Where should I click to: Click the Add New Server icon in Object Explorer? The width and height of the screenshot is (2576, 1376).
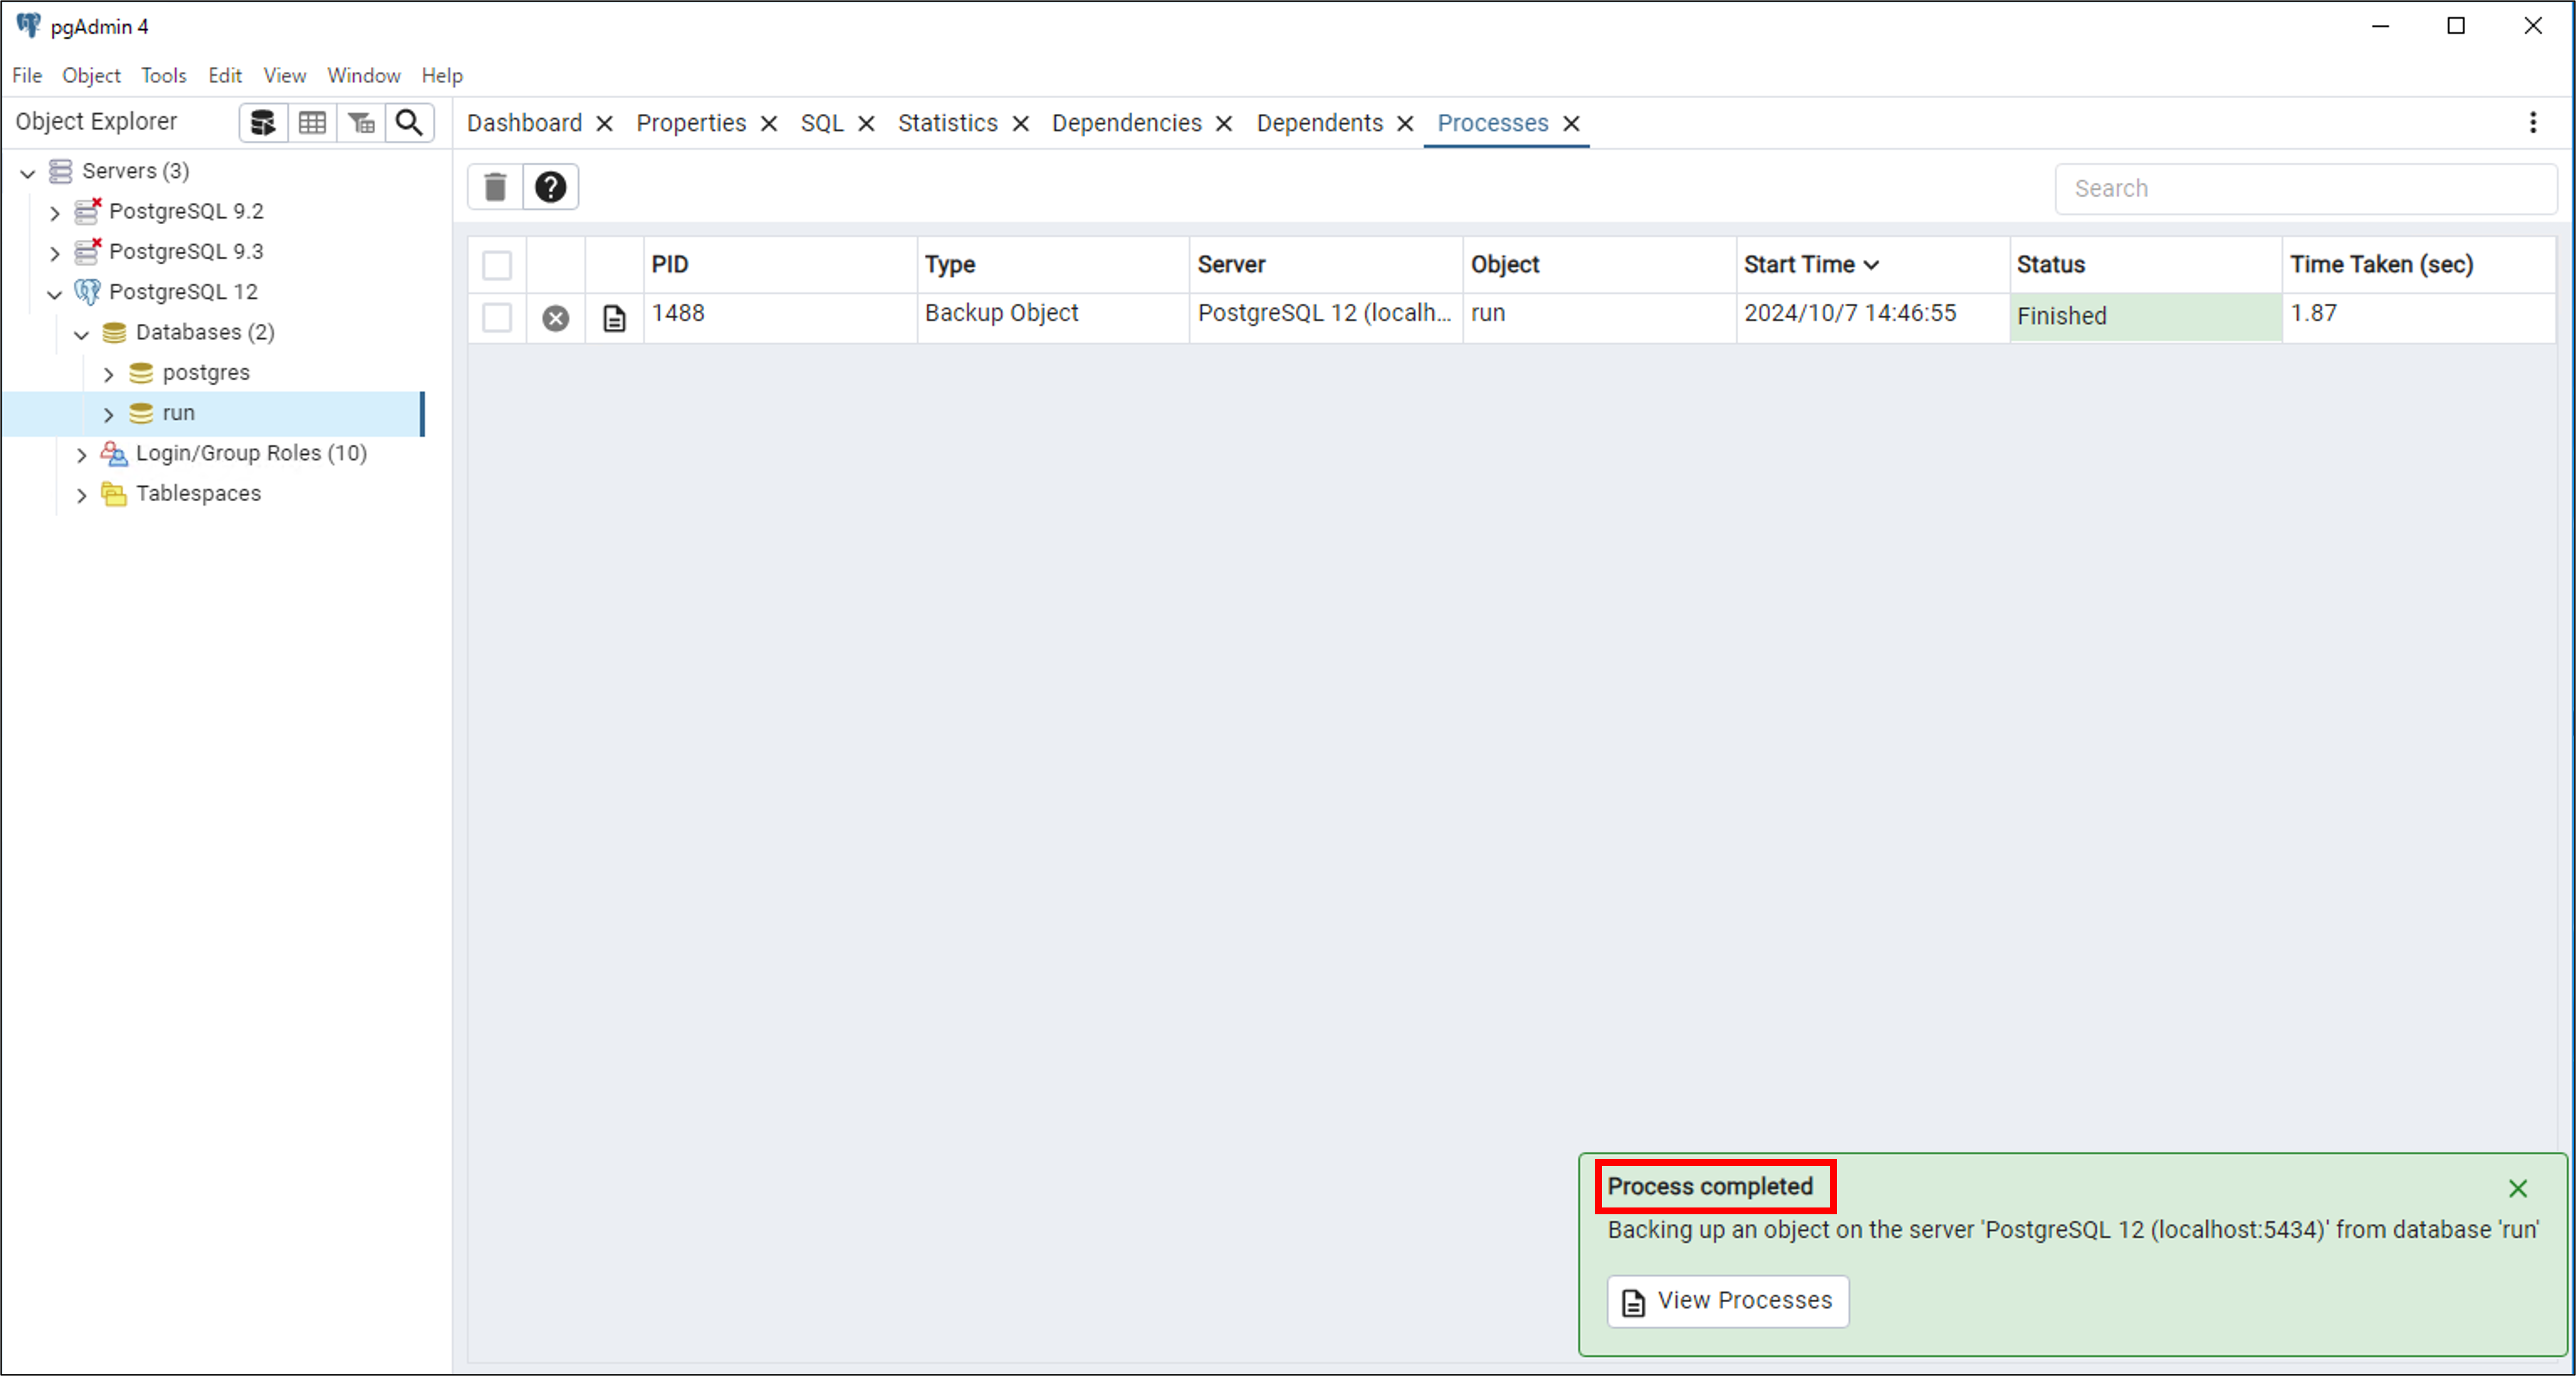tap(263, 123)
